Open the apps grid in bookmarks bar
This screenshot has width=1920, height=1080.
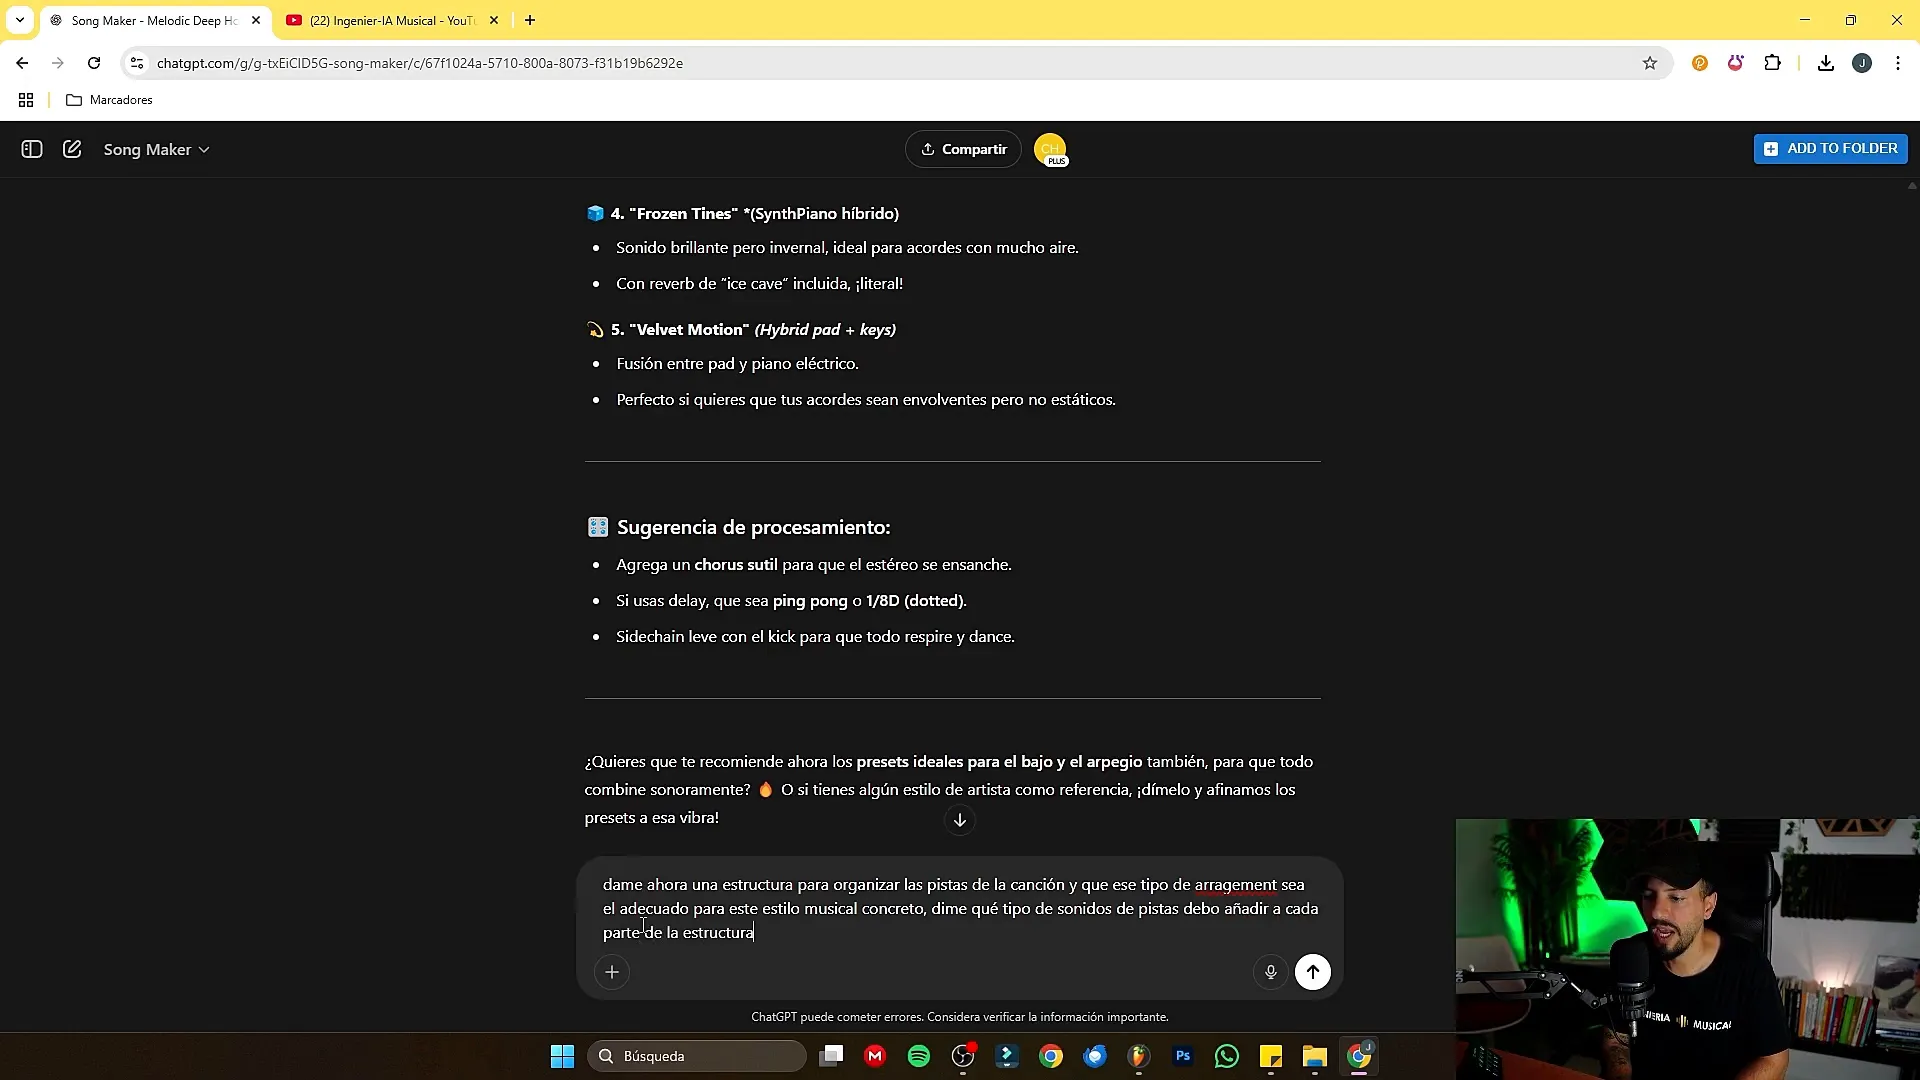point(26,100)
